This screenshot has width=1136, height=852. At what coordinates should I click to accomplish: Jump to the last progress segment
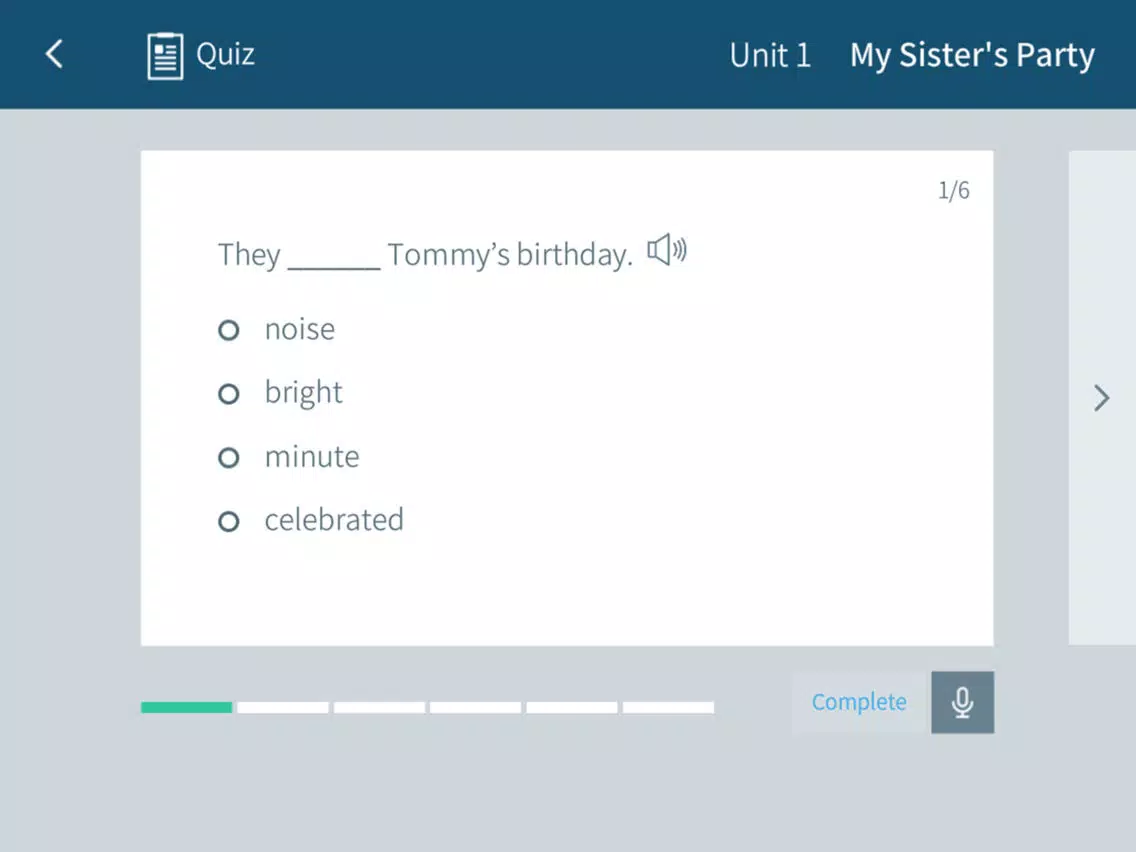click(x=668, y=707)
